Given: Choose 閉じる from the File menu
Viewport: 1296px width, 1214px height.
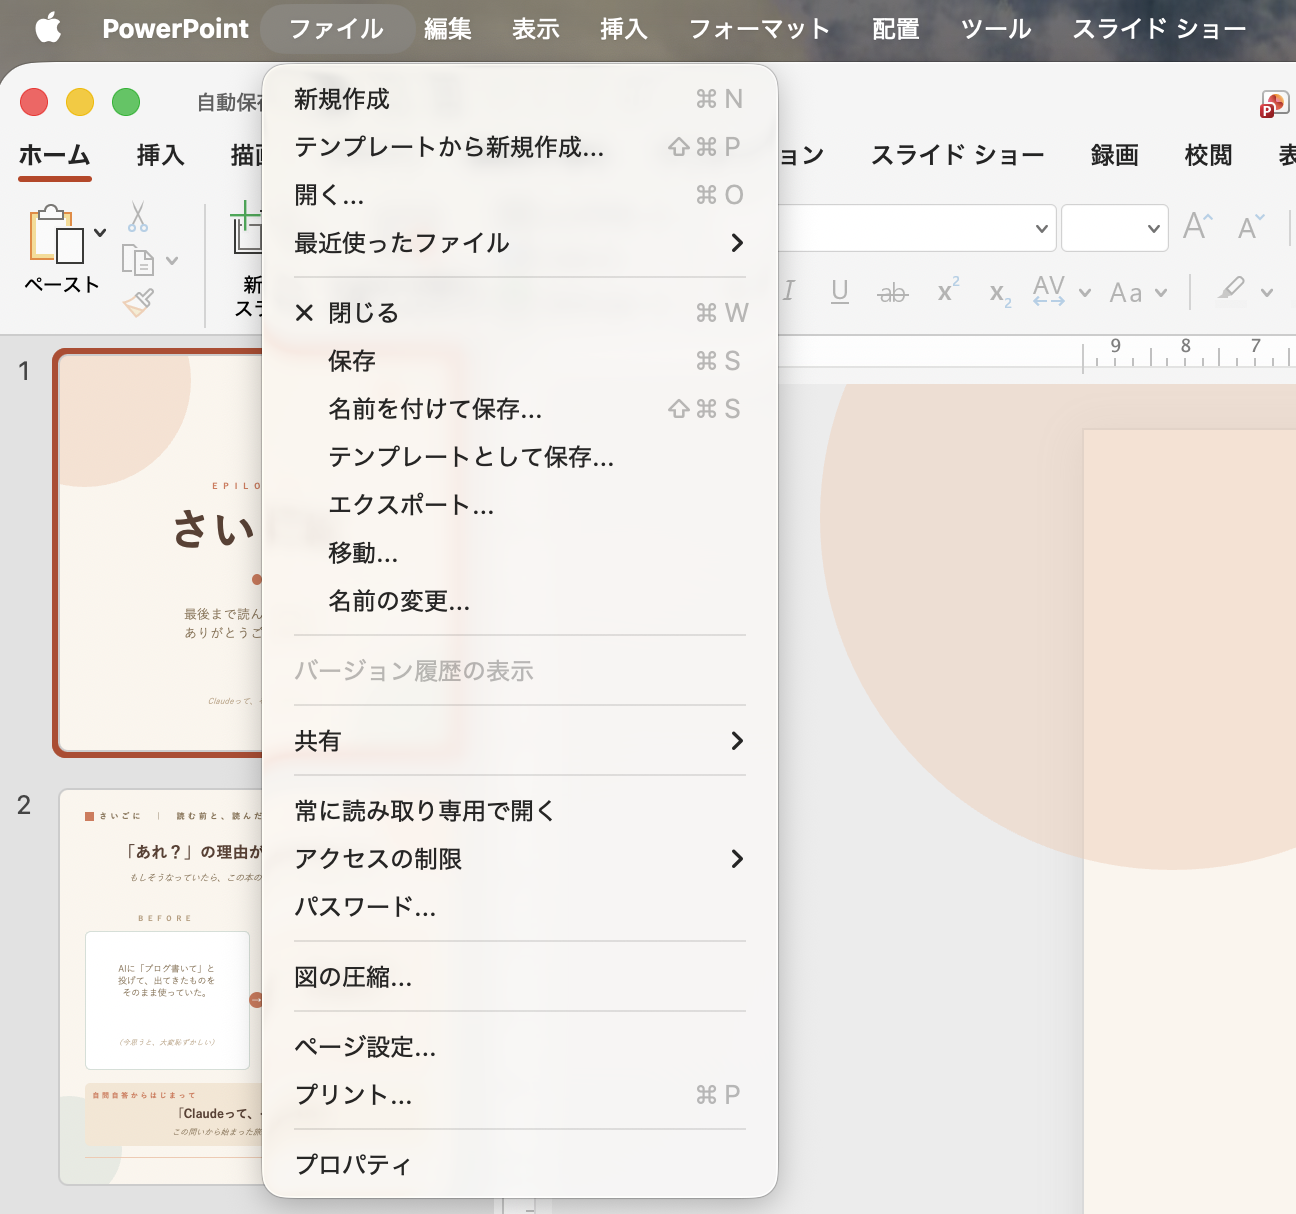Looking at the screenshot, I should pos(520,313).
